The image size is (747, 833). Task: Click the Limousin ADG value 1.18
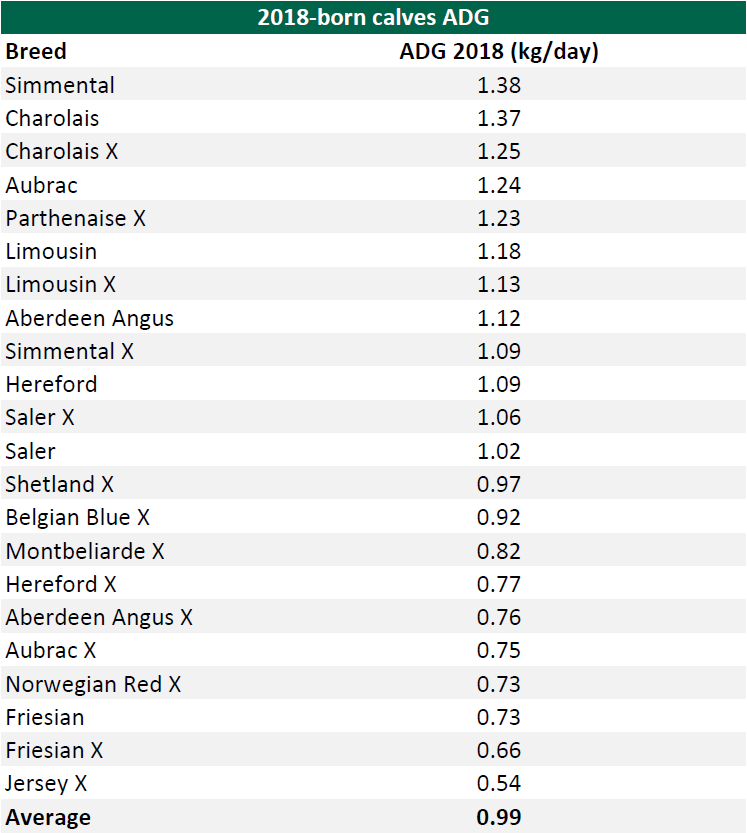pos(499,251)
